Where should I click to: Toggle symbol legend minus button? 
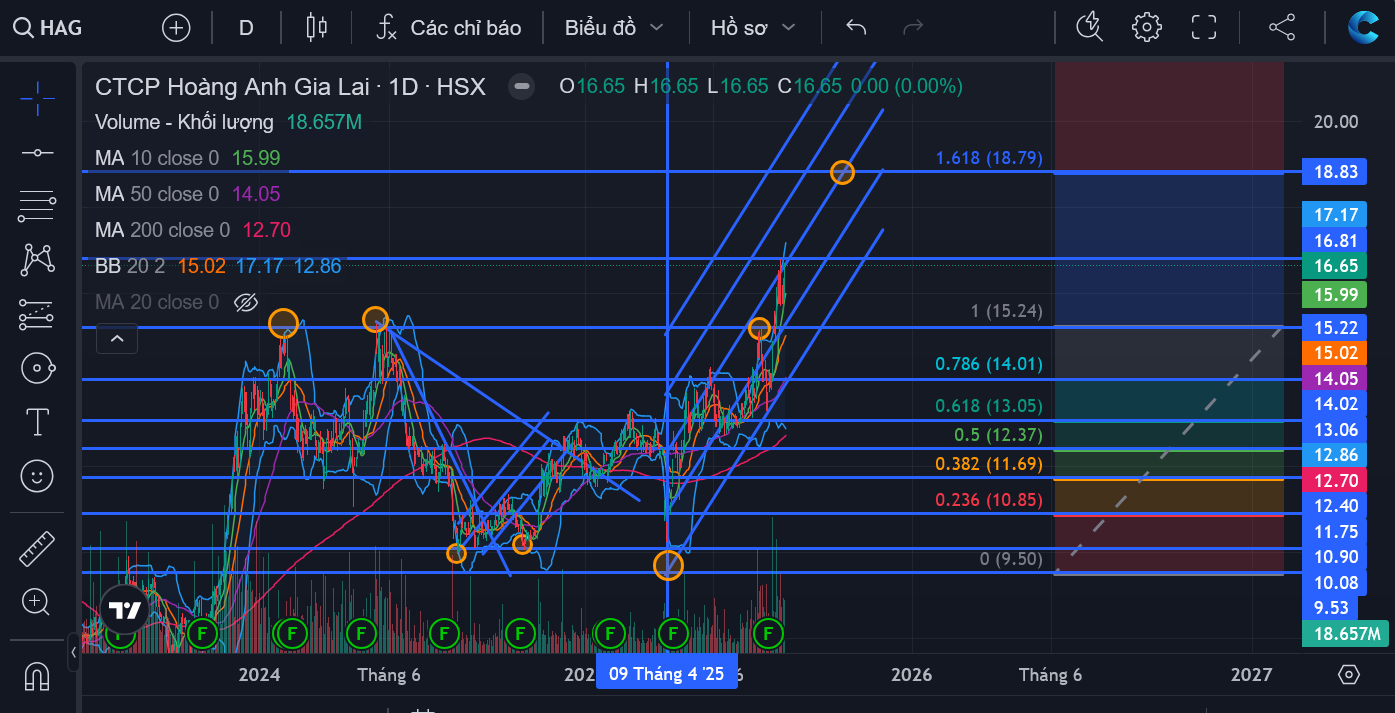(x=521, y=87)
